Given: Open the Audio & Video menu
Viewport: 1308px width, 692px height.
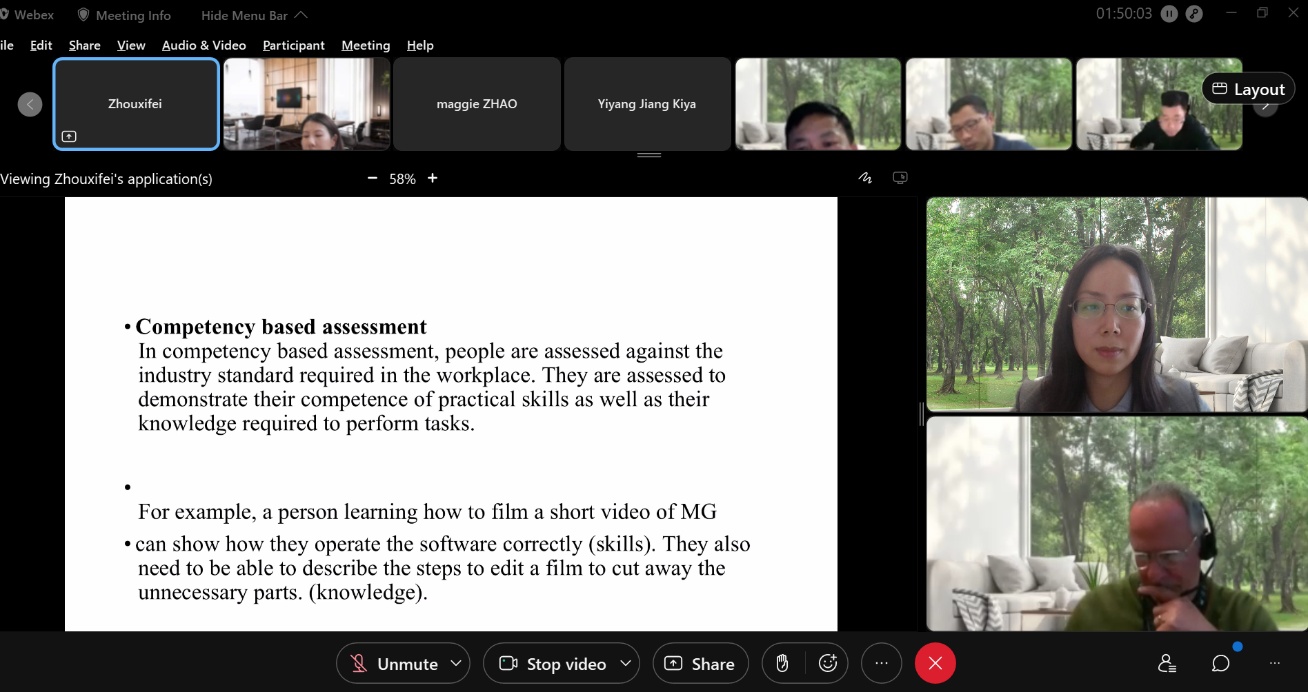Looking at the screenshot, I should [x=204, y=45].
